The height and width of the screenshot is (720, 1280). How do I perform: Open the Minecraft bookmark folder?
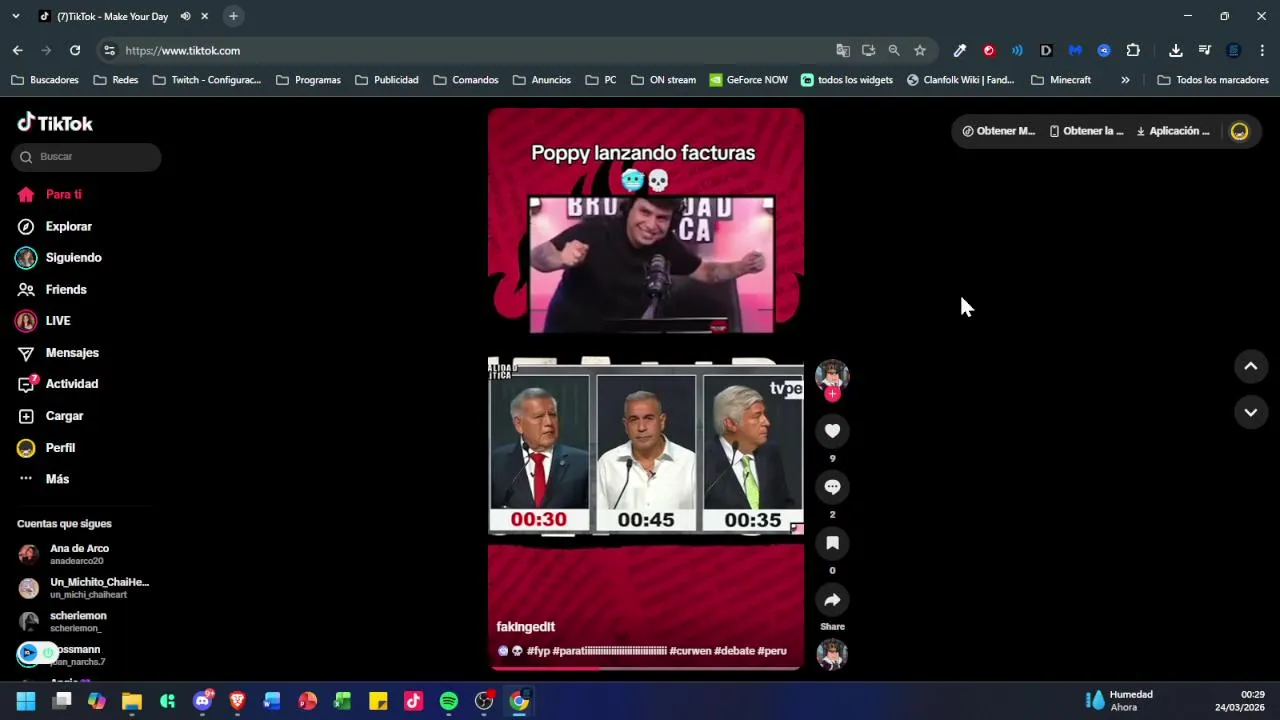pyautogui.click(x=1061, y=80)
